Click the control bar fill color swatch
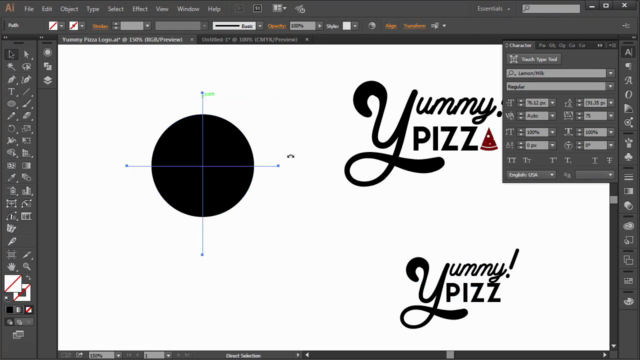 [53, 26]
